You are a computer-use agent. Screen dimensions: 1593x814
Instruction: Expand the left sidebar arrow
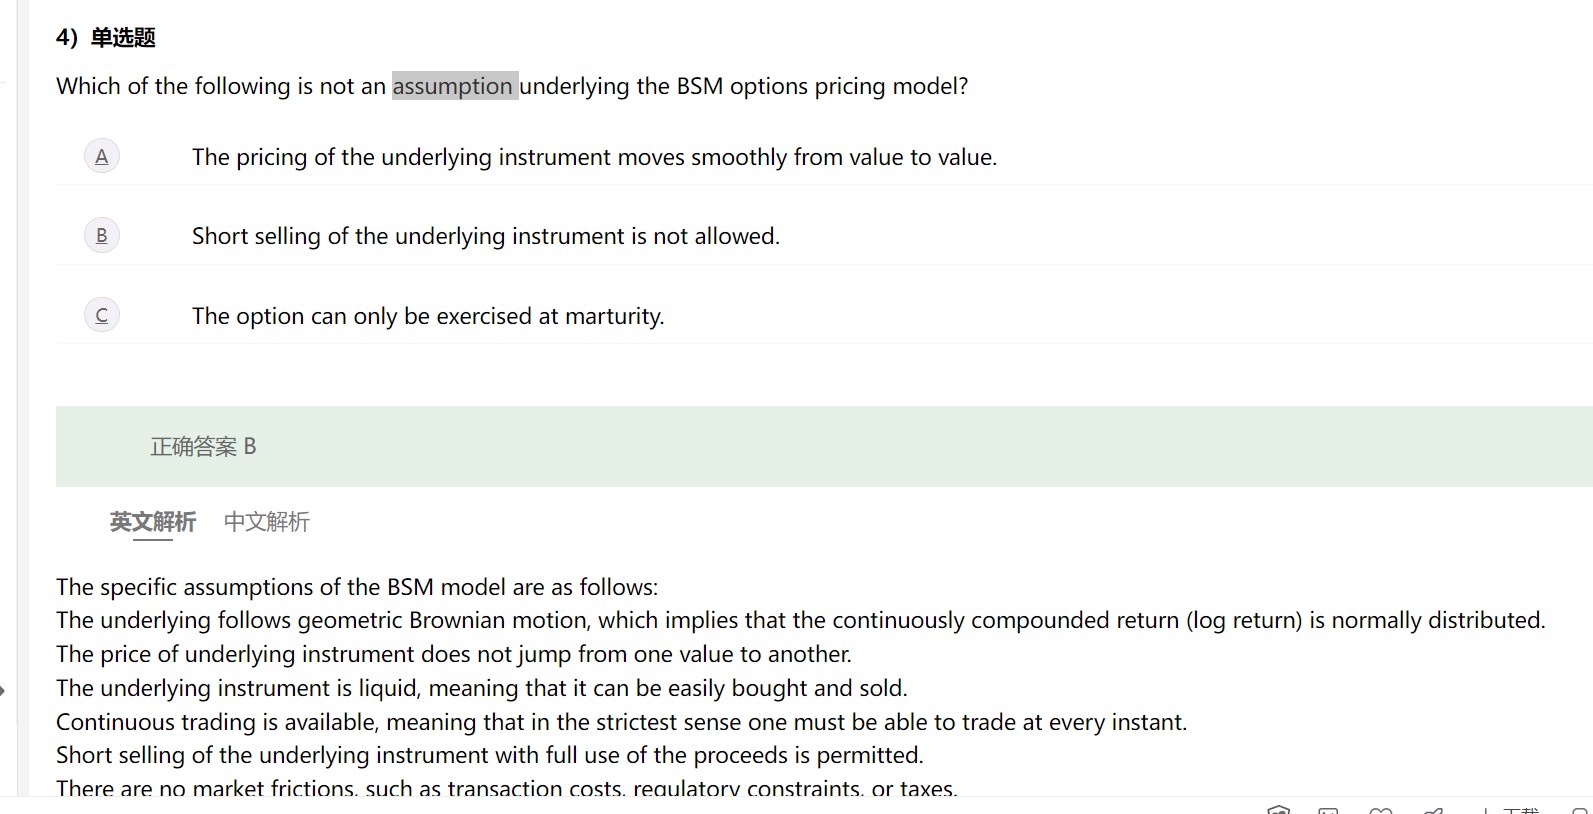(3, 690)
